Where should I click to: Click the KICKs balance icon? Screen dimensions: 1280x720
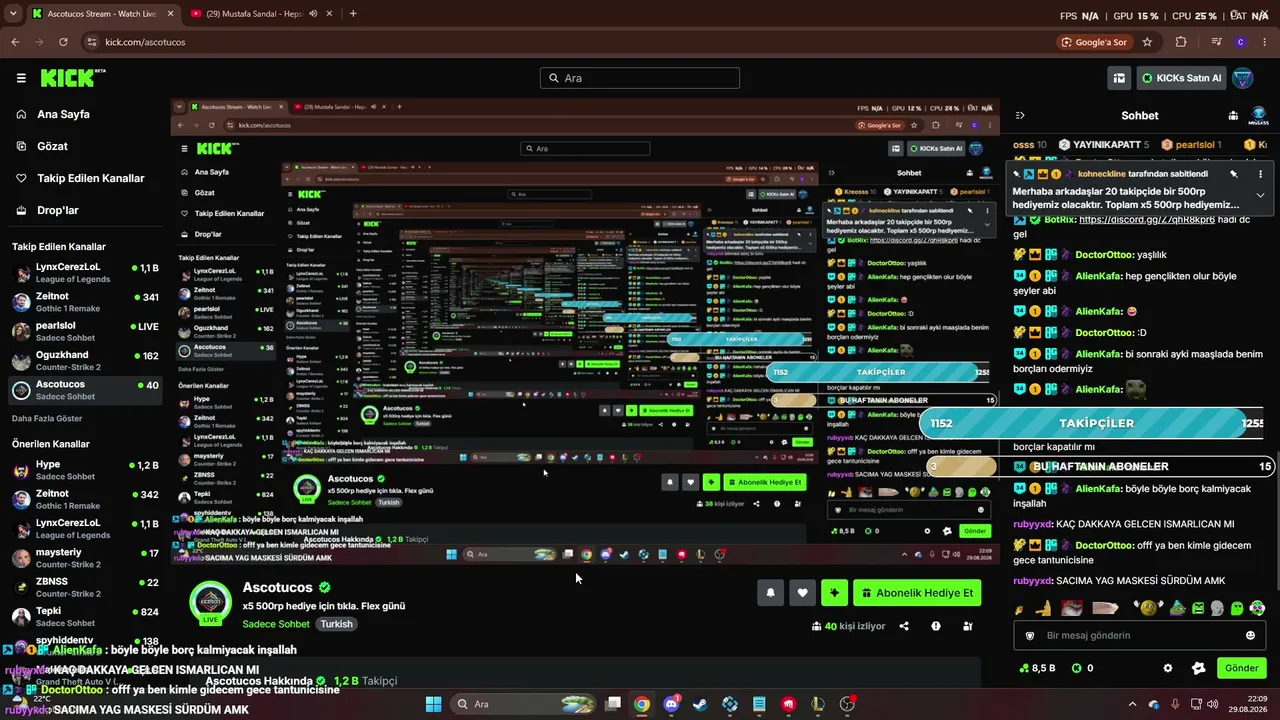(x=1077, y=668)
